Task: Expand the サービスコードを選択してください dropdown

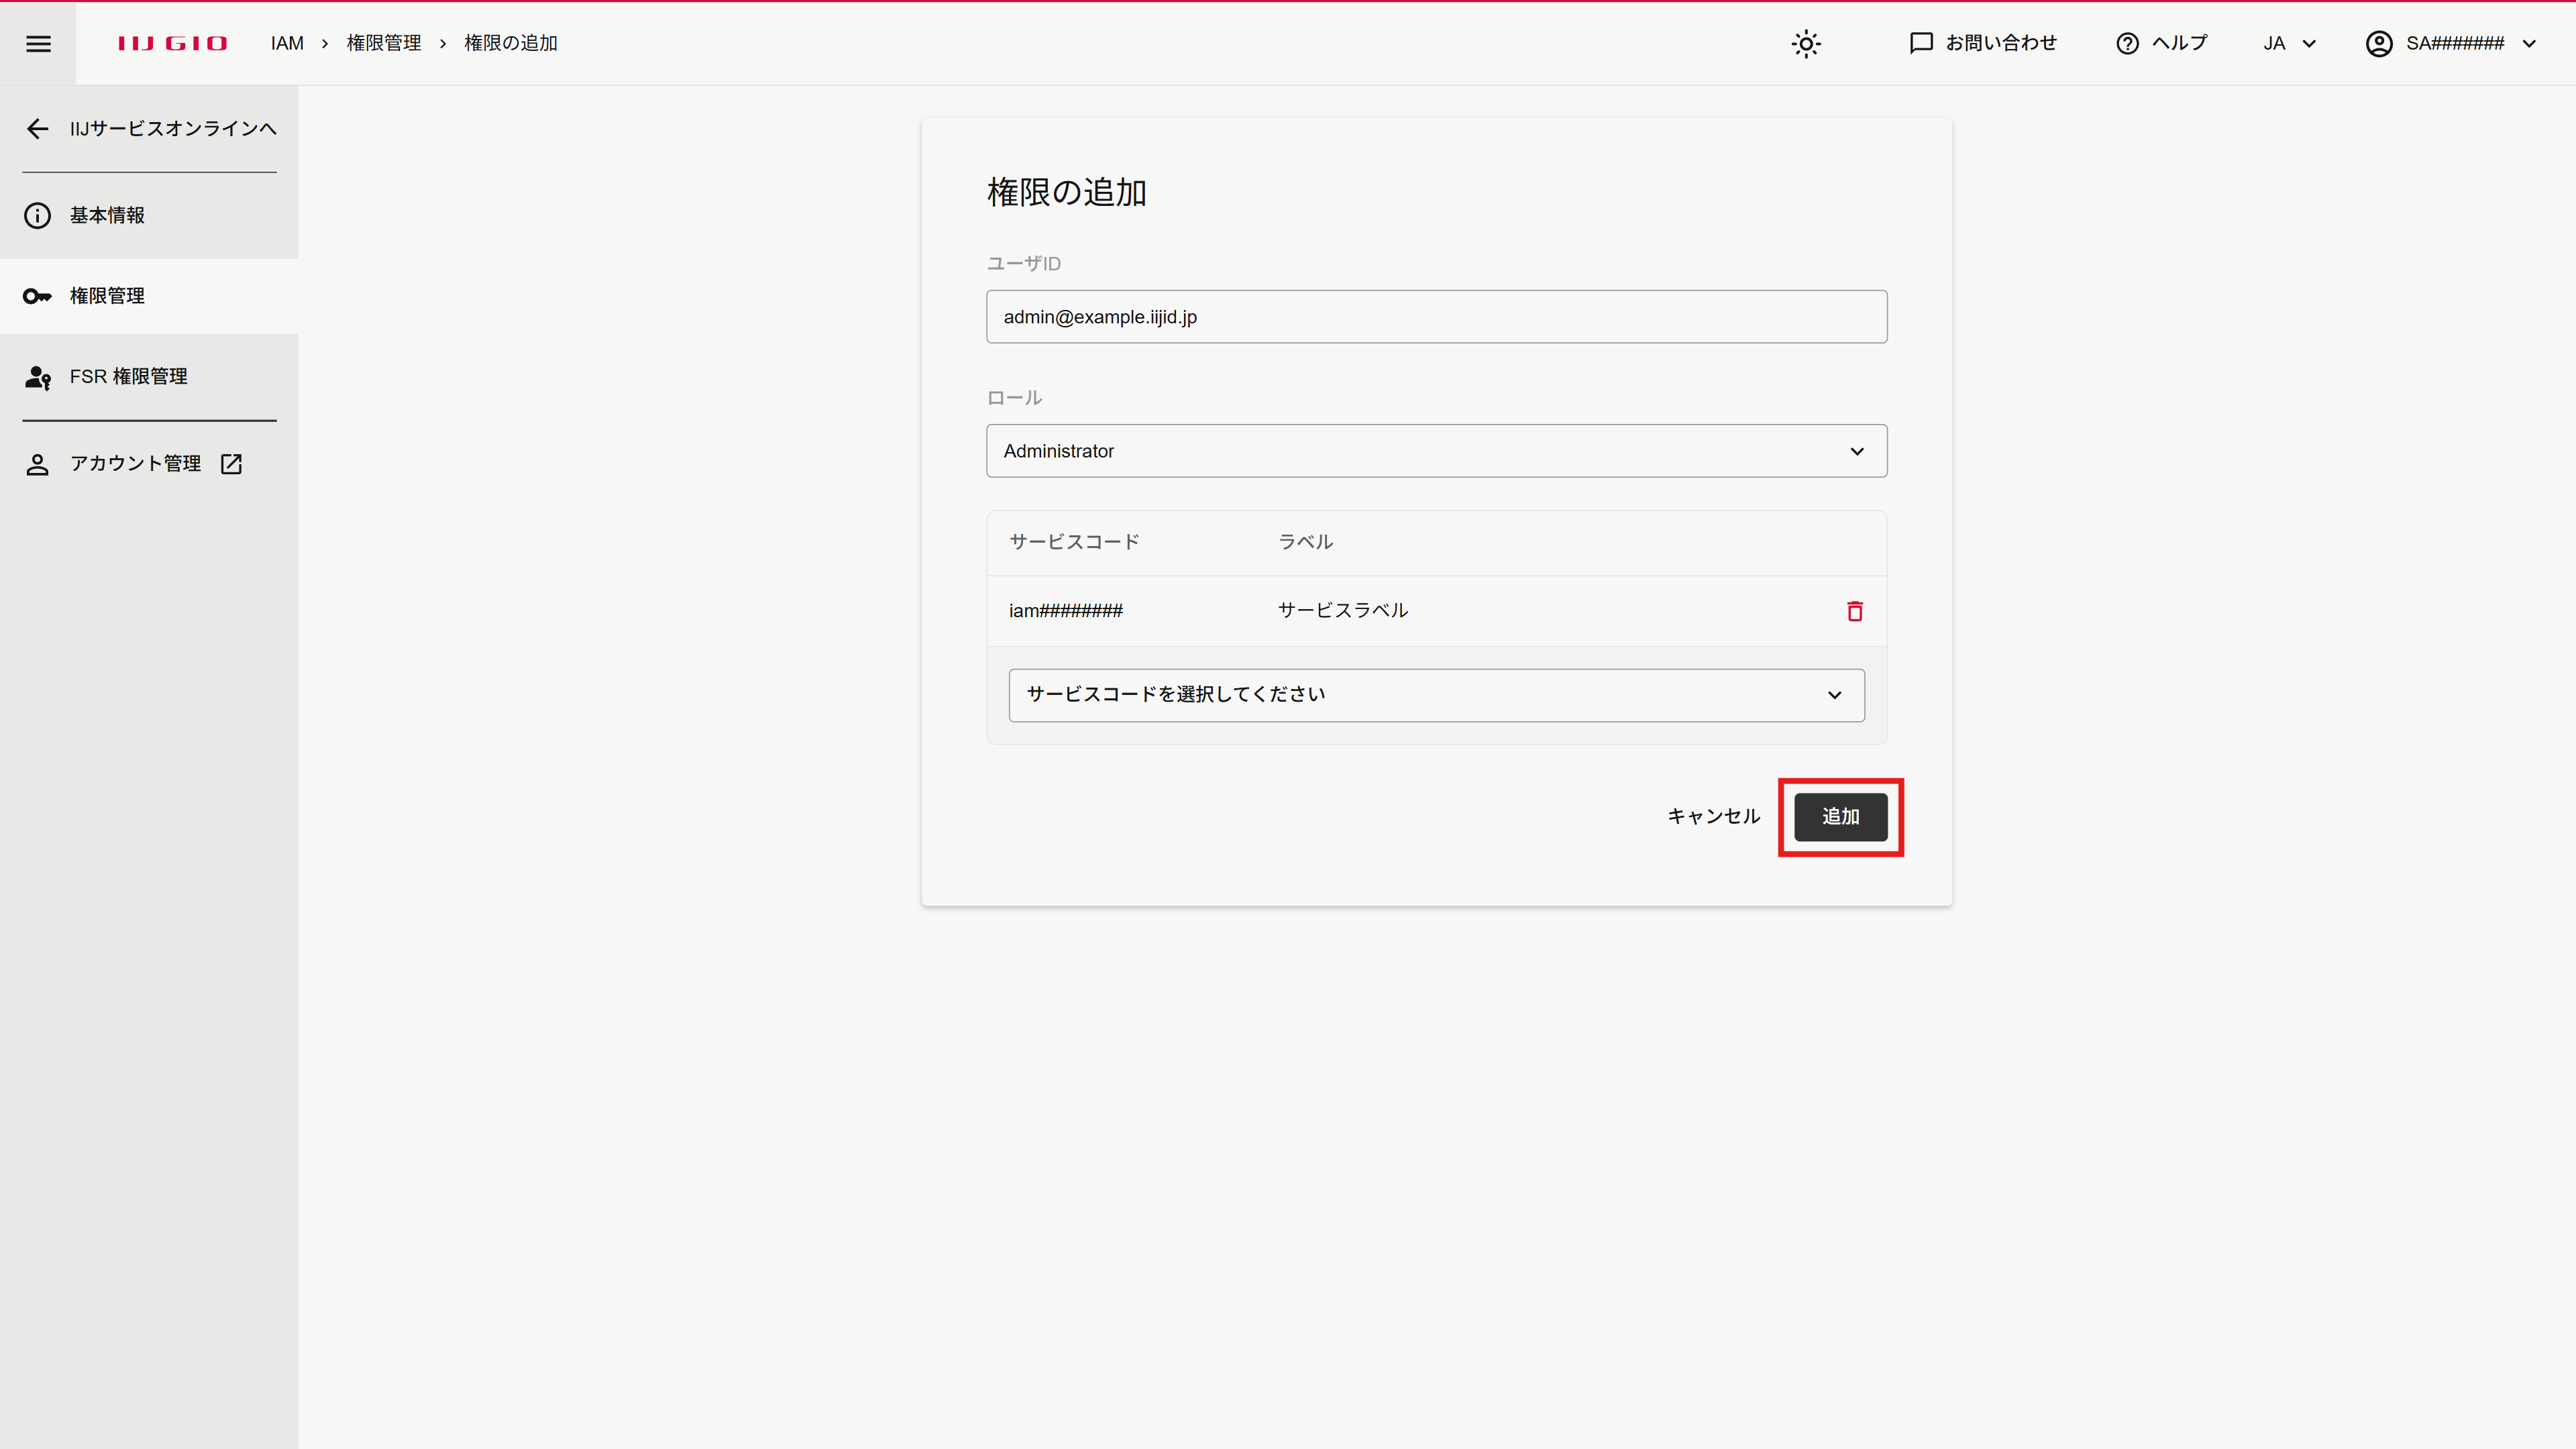Action: (1436, 695)
